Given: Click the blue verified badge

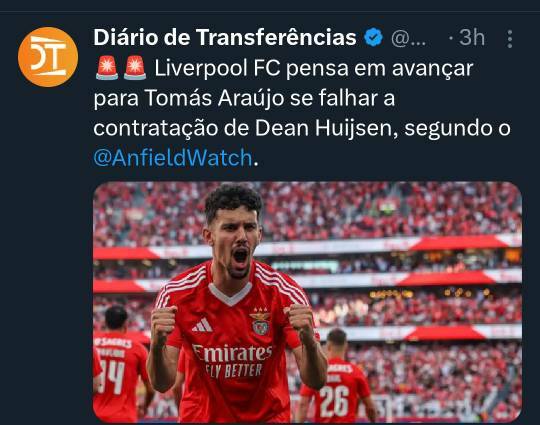Looking at the screenshot, I should point(373,38).
